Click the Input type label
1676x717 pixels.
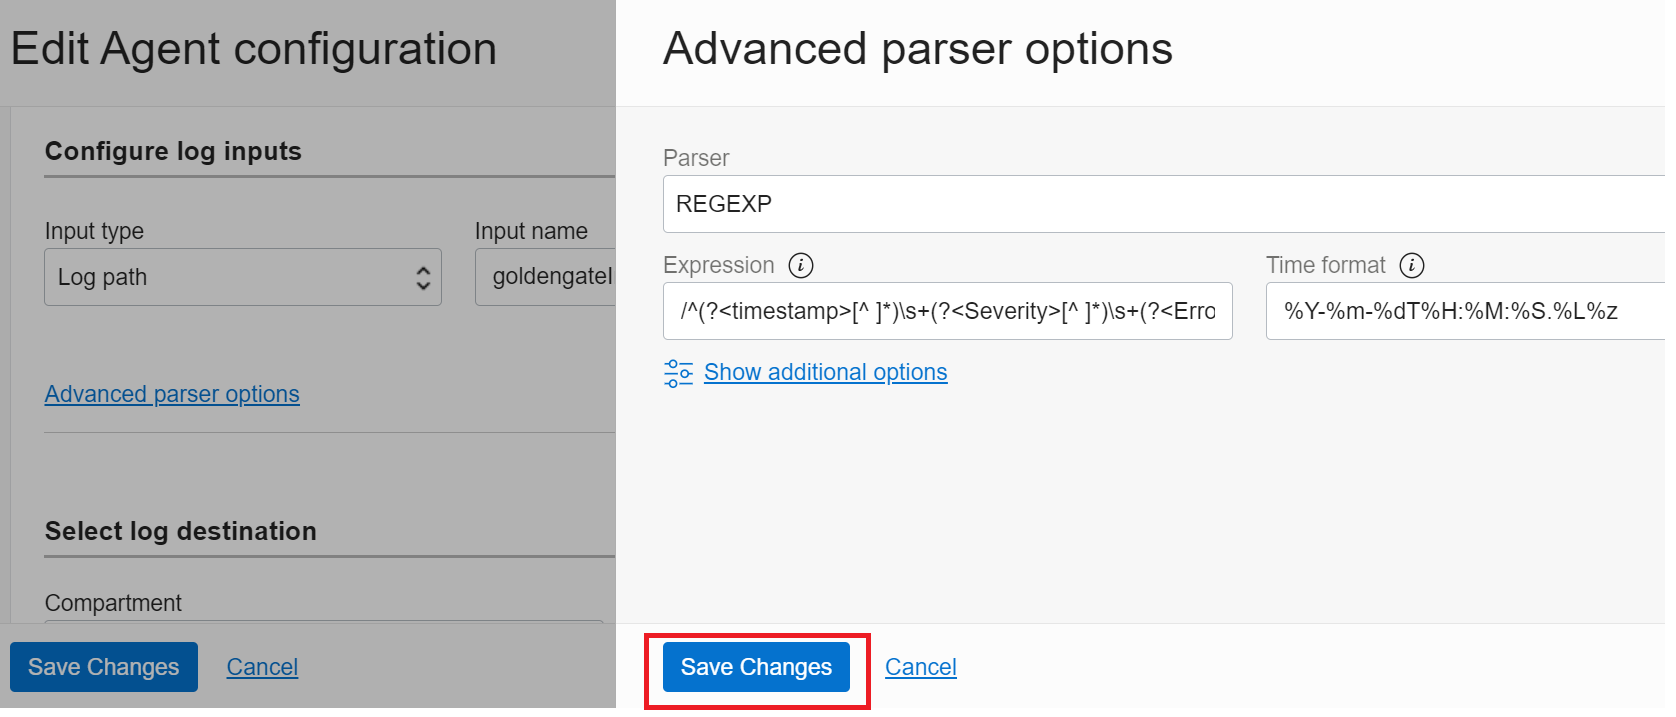tap(94, 231)
